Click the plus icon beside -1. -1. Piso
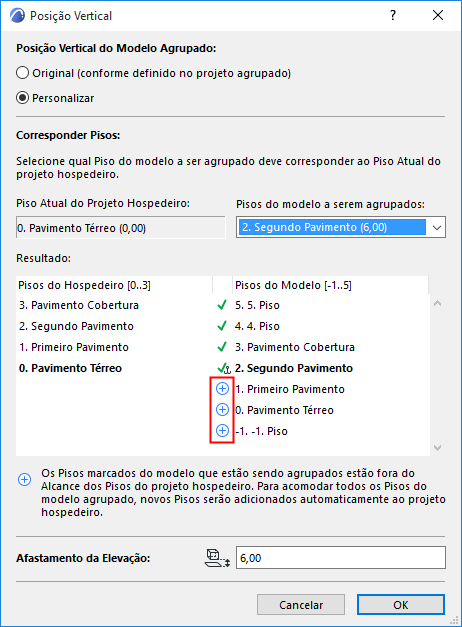Viewport: 462px width, 627px height. 222,431
